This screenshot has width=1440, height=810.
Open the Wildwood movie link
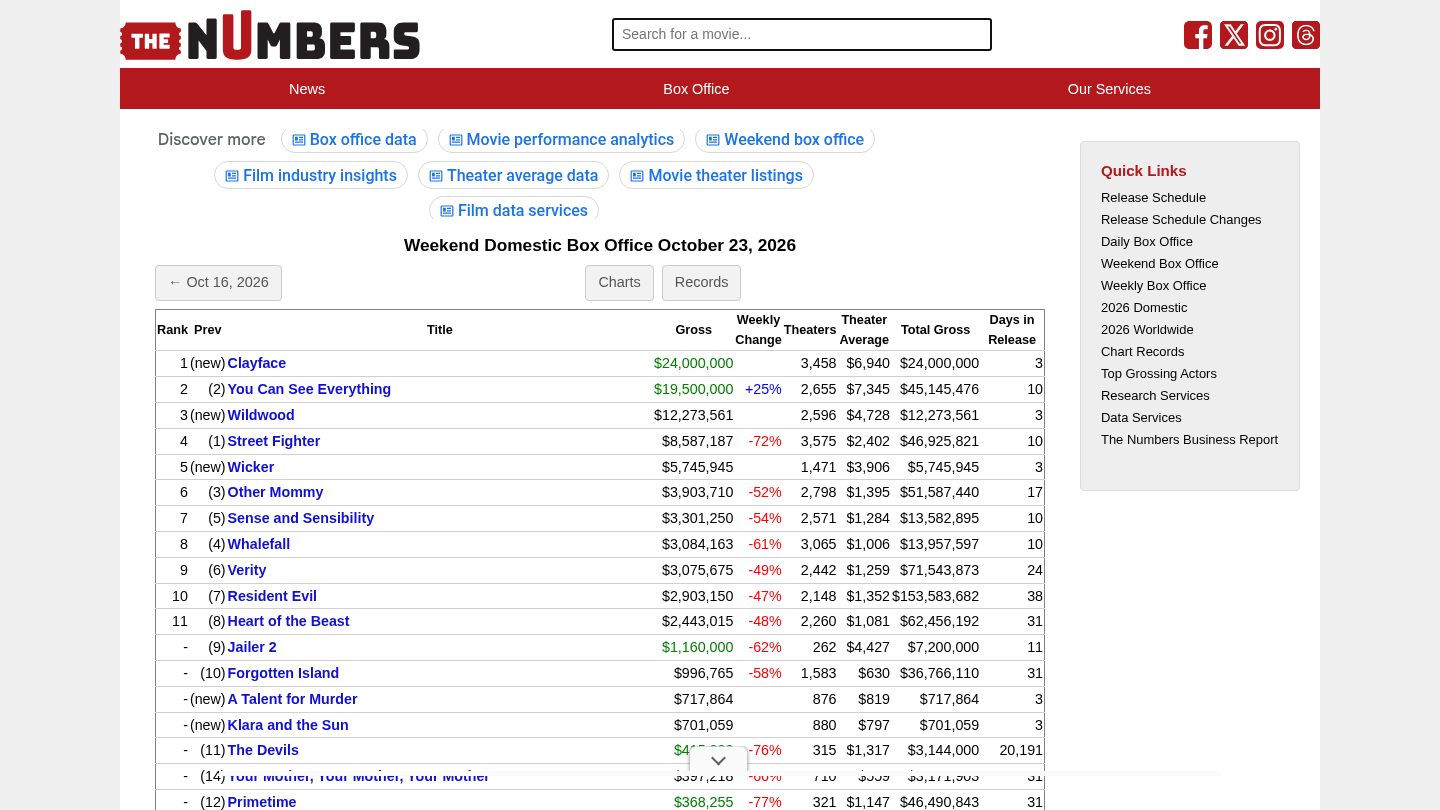[261, 415]
